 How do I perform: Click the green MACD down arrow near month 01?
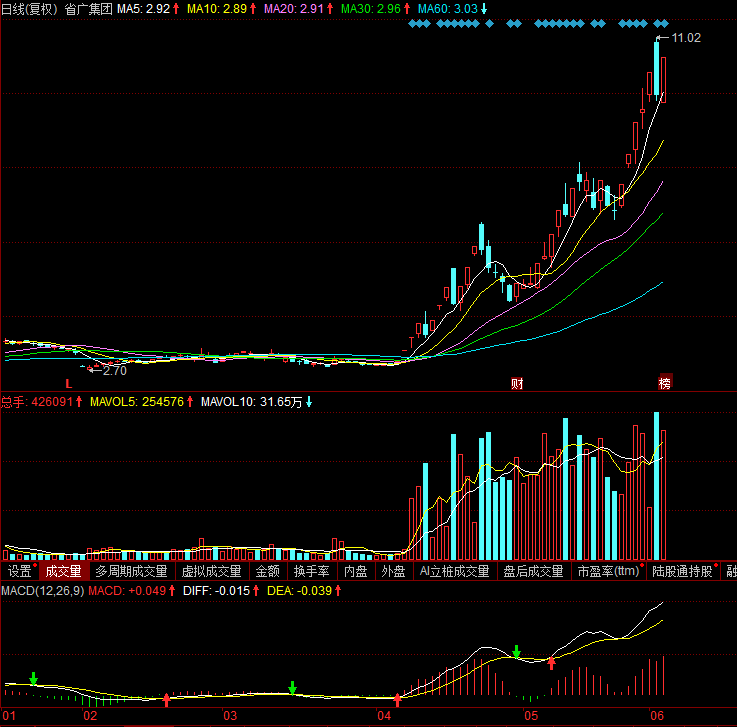click(33, 679)
